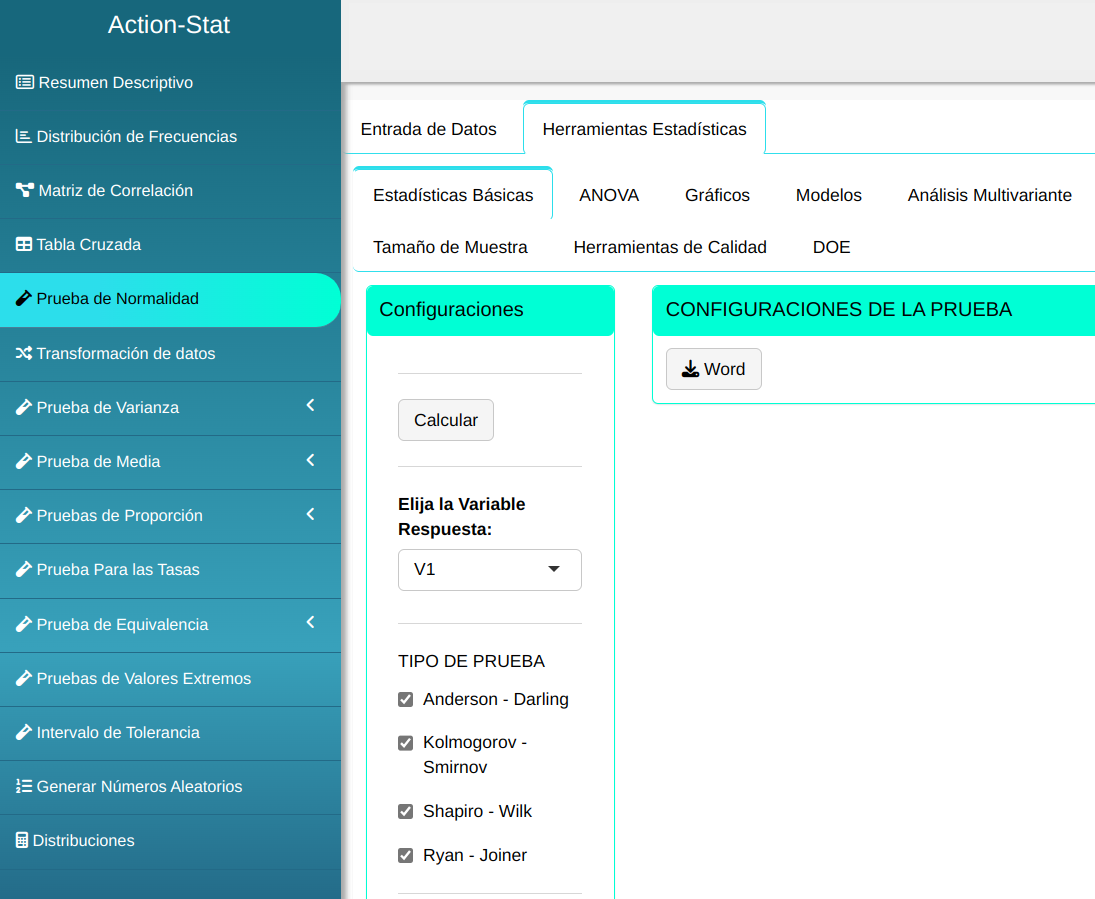1095x899 pixels.
Task: Toggle the Shapiro - Wilk checkbox
Action: click(405, 811)
